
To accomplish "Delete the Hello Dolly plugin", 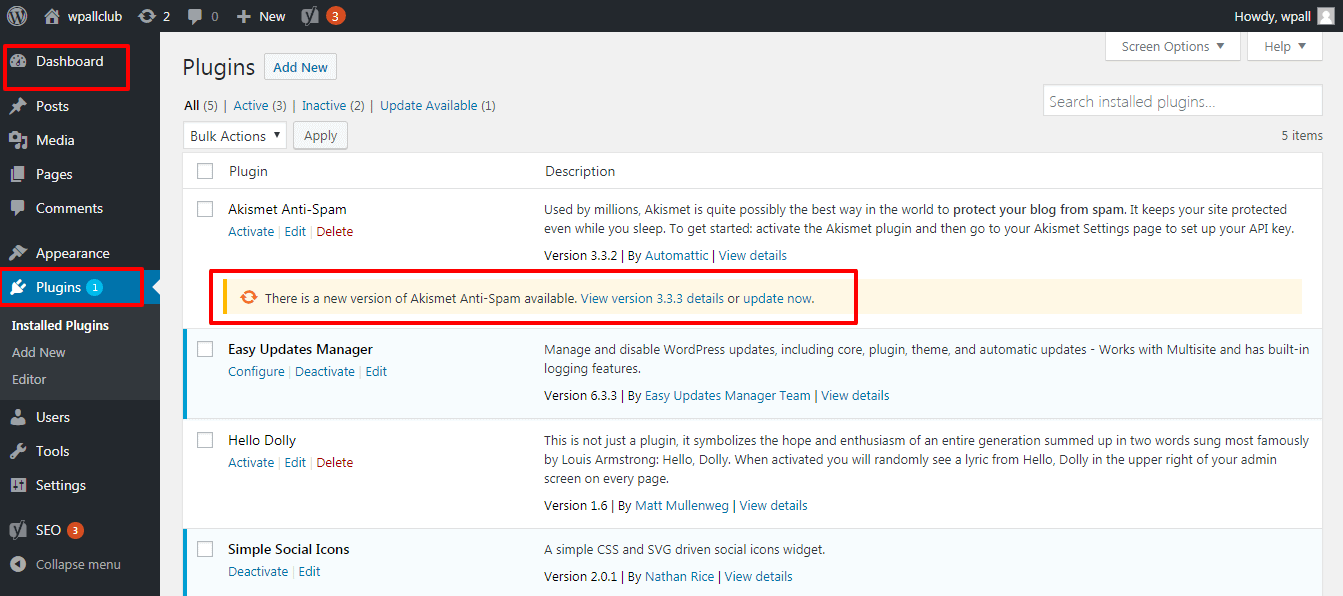I will [335, 462].
